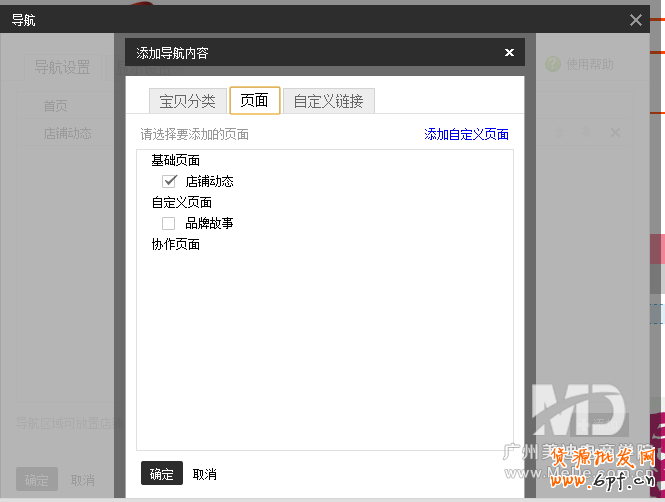Switch to the 宝贝分类 tab
The height and width of the screenshot is (502, 665).
coord(187,101)
